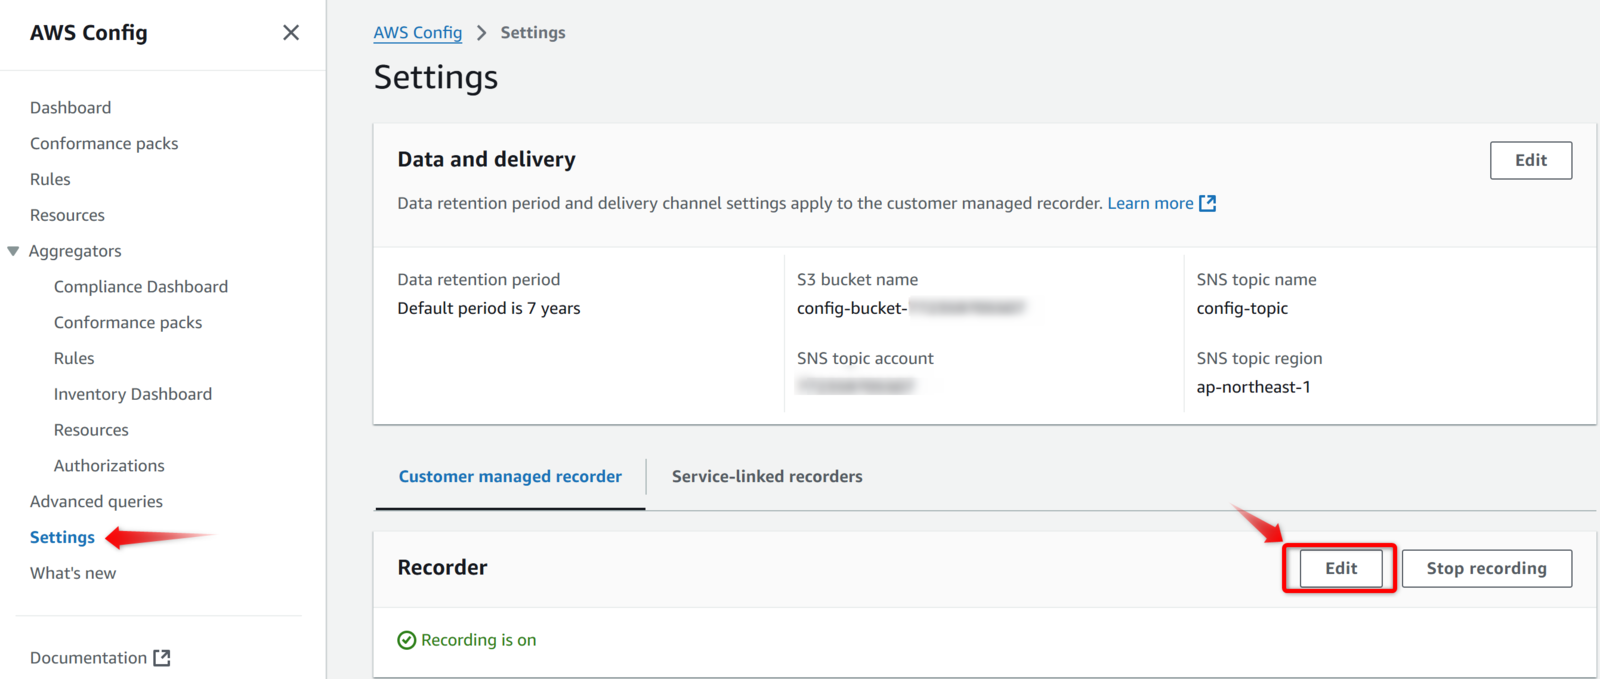
Task: Open the Inventory Dashboard under Aggregators
Action: [x=133, y=394]
